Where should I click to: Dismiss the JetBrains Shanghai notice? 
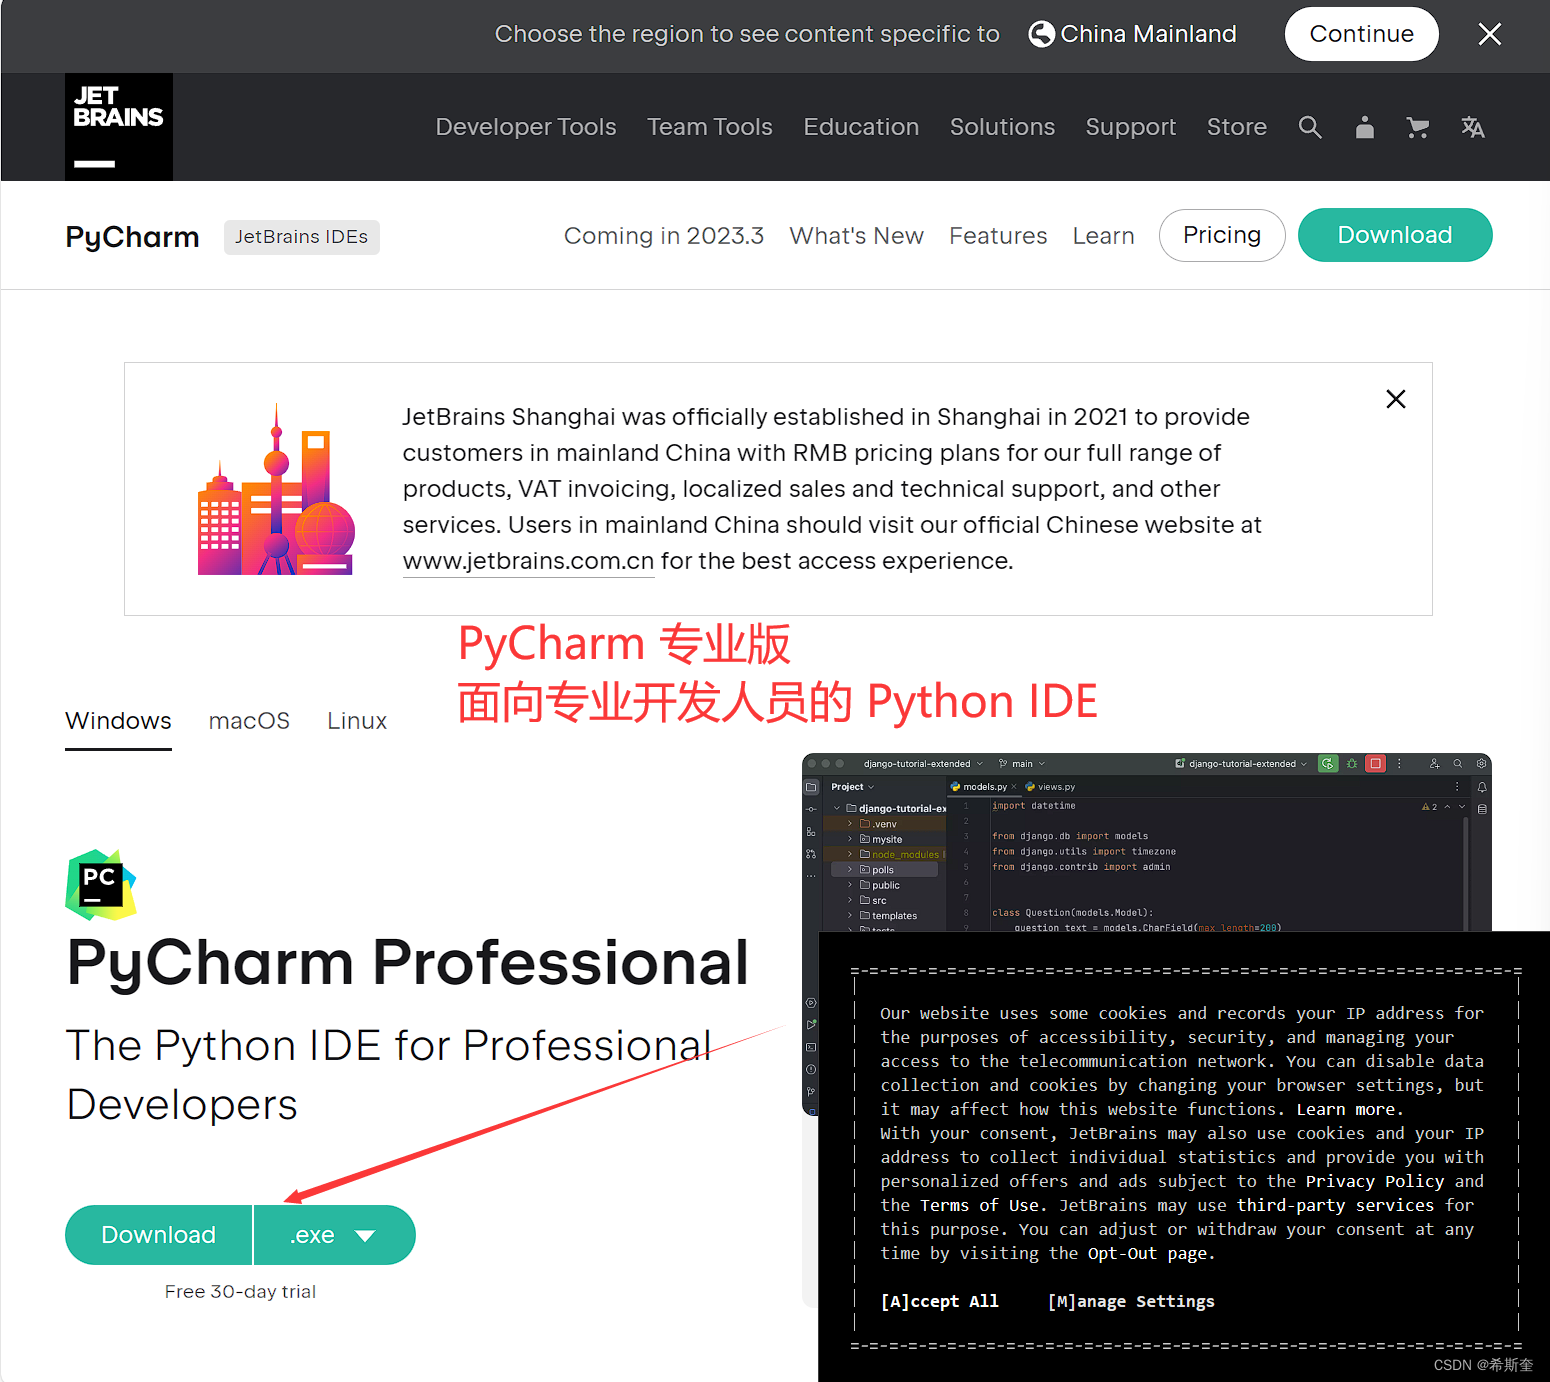[x=1396, y=399]
